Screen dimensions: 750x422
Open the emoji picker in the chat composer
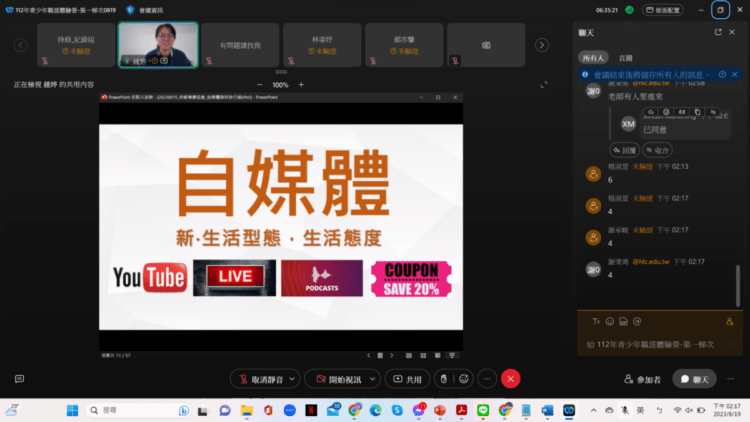pos(610,322)
